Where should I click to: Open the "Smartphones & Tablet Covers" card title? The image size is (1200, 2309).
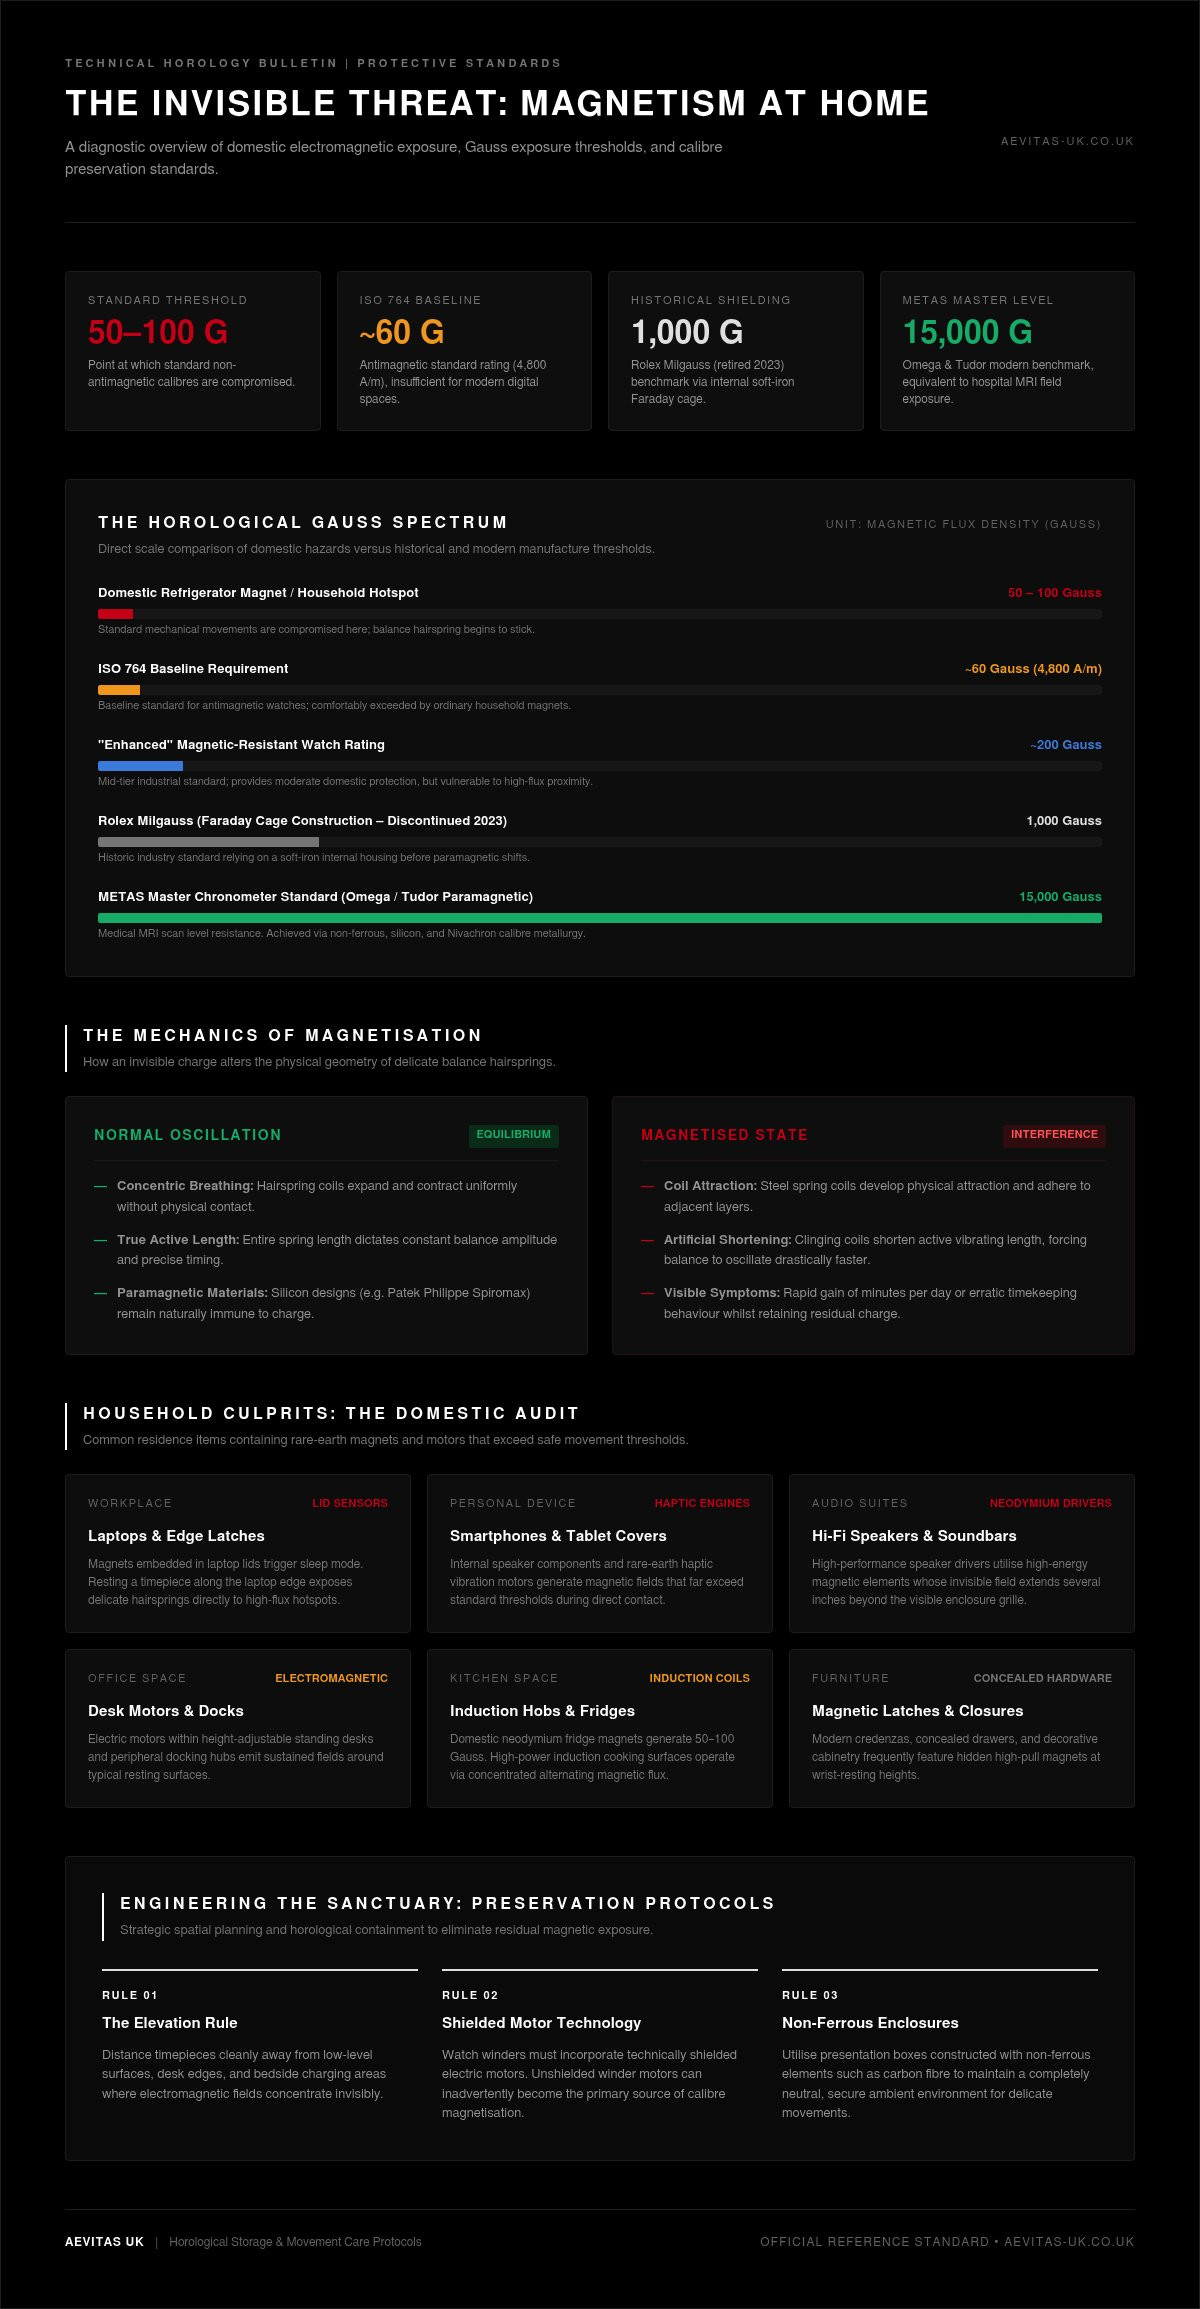pyautogui.click(x=558, y=1536)
